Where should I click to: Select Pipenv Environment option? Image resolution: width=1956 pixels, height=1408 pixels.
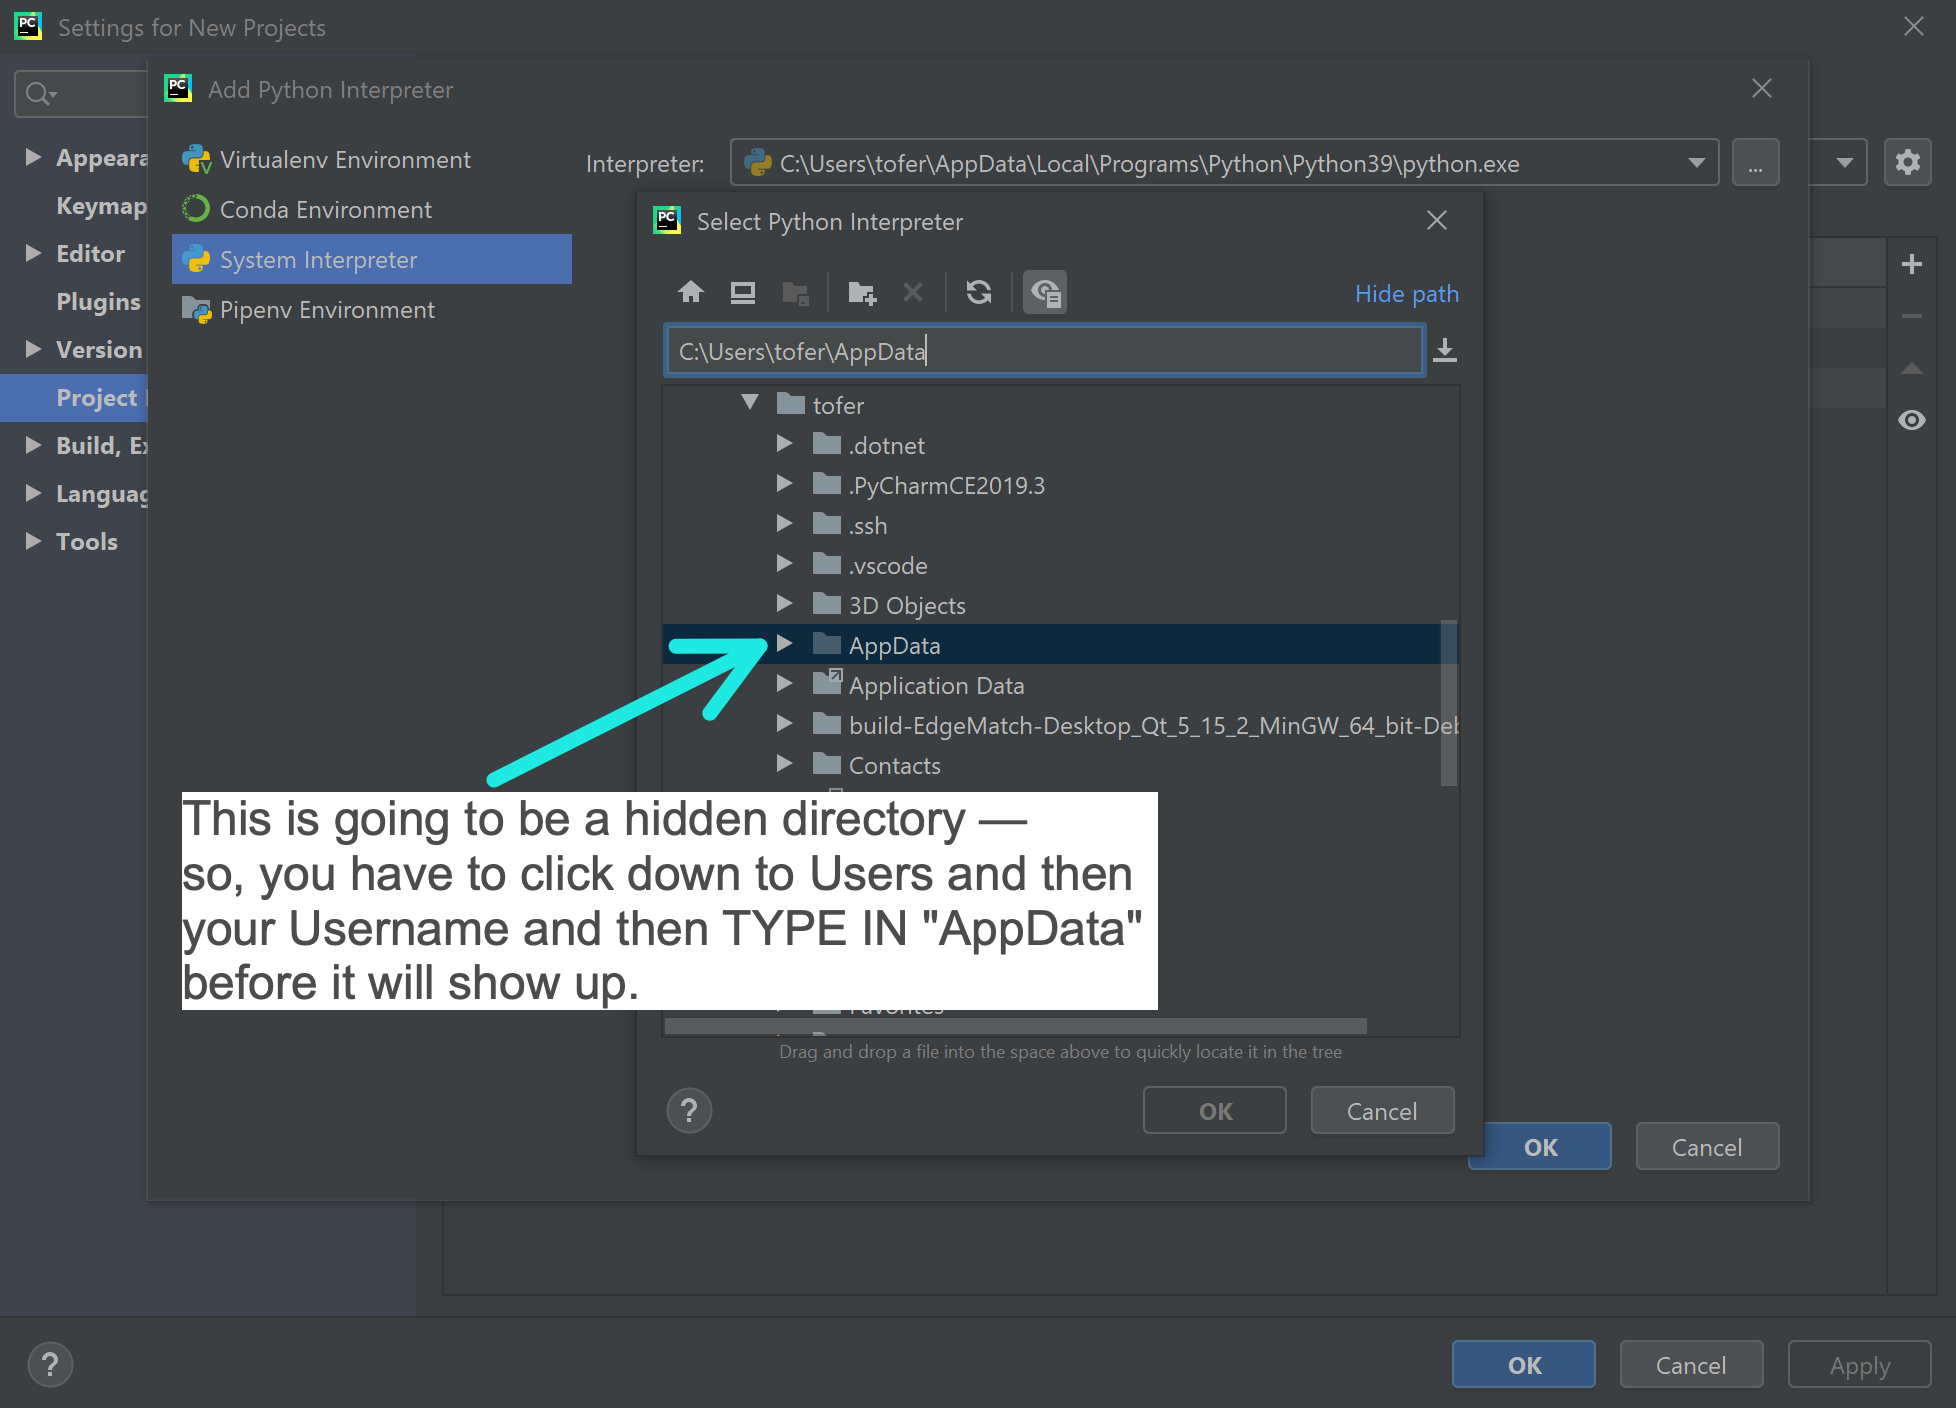tap(327, 310)
